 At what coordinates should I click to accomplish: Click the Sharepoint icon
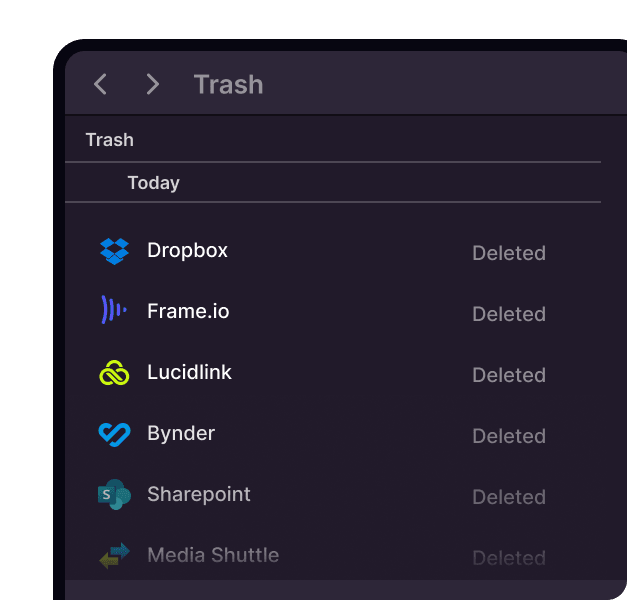[x=115, y=495]
